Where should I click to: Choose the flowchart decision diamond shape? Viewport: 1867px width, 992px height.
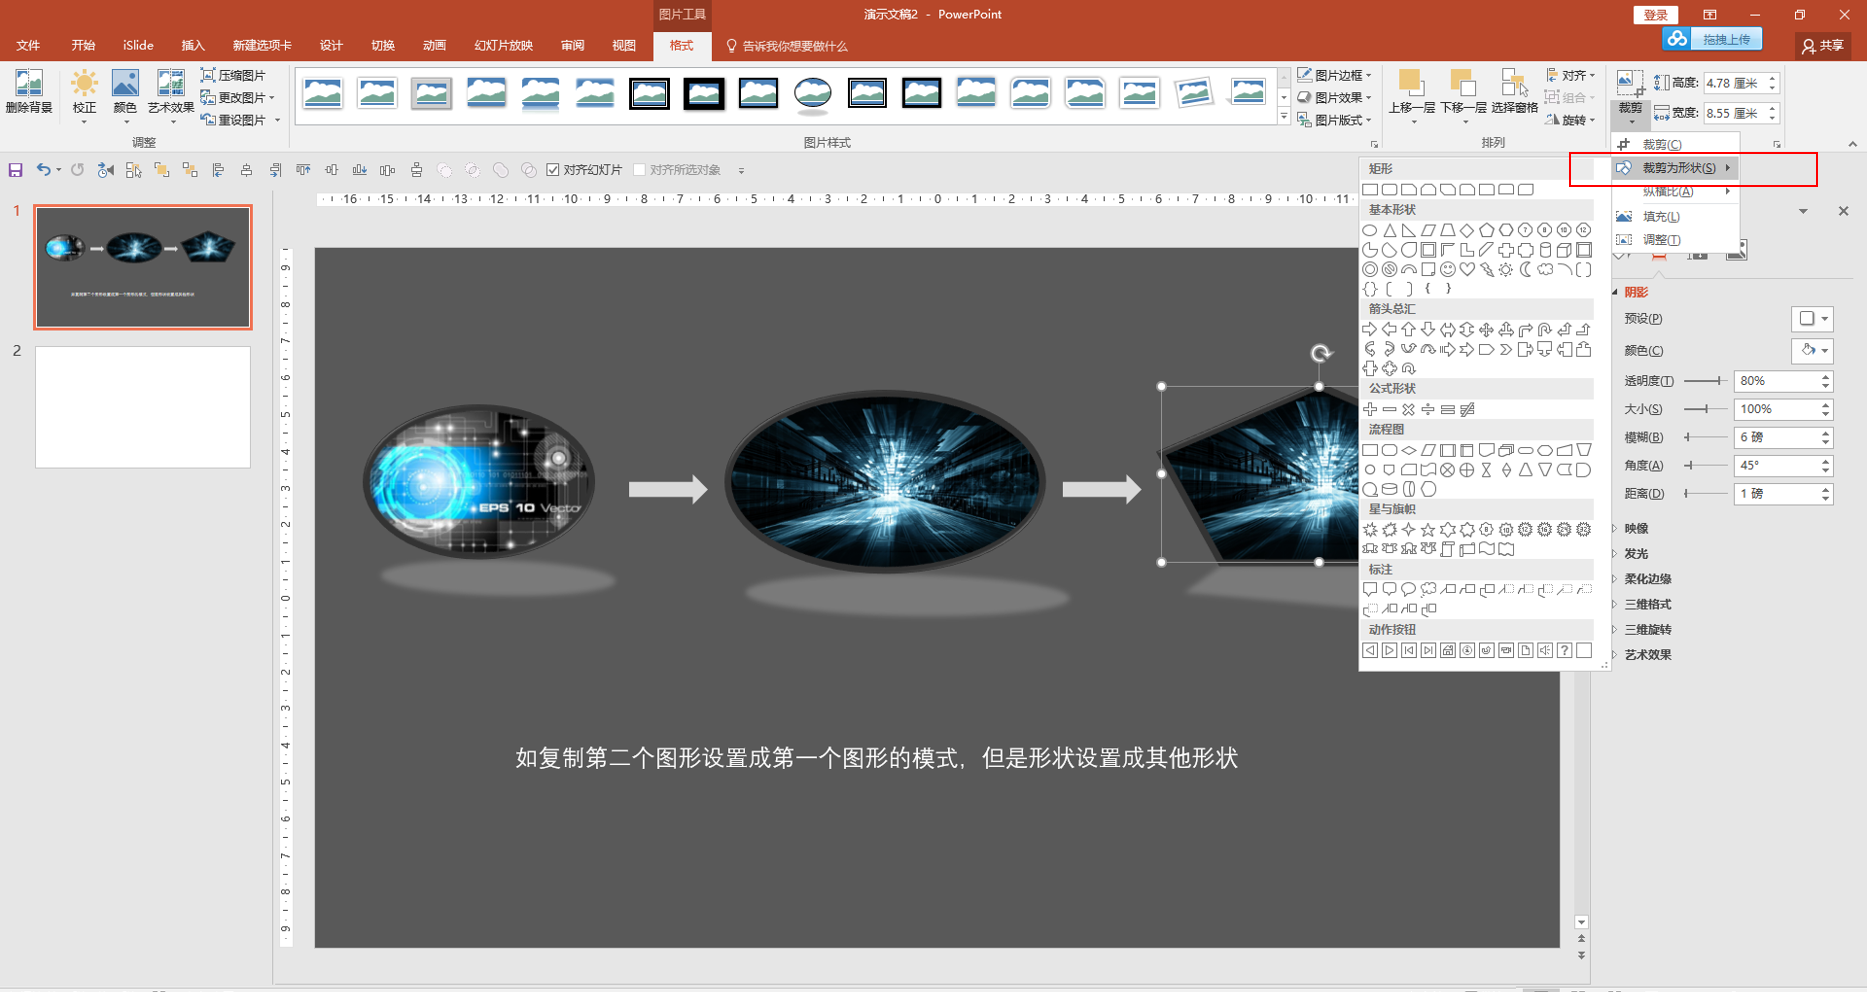[1409, 450]
